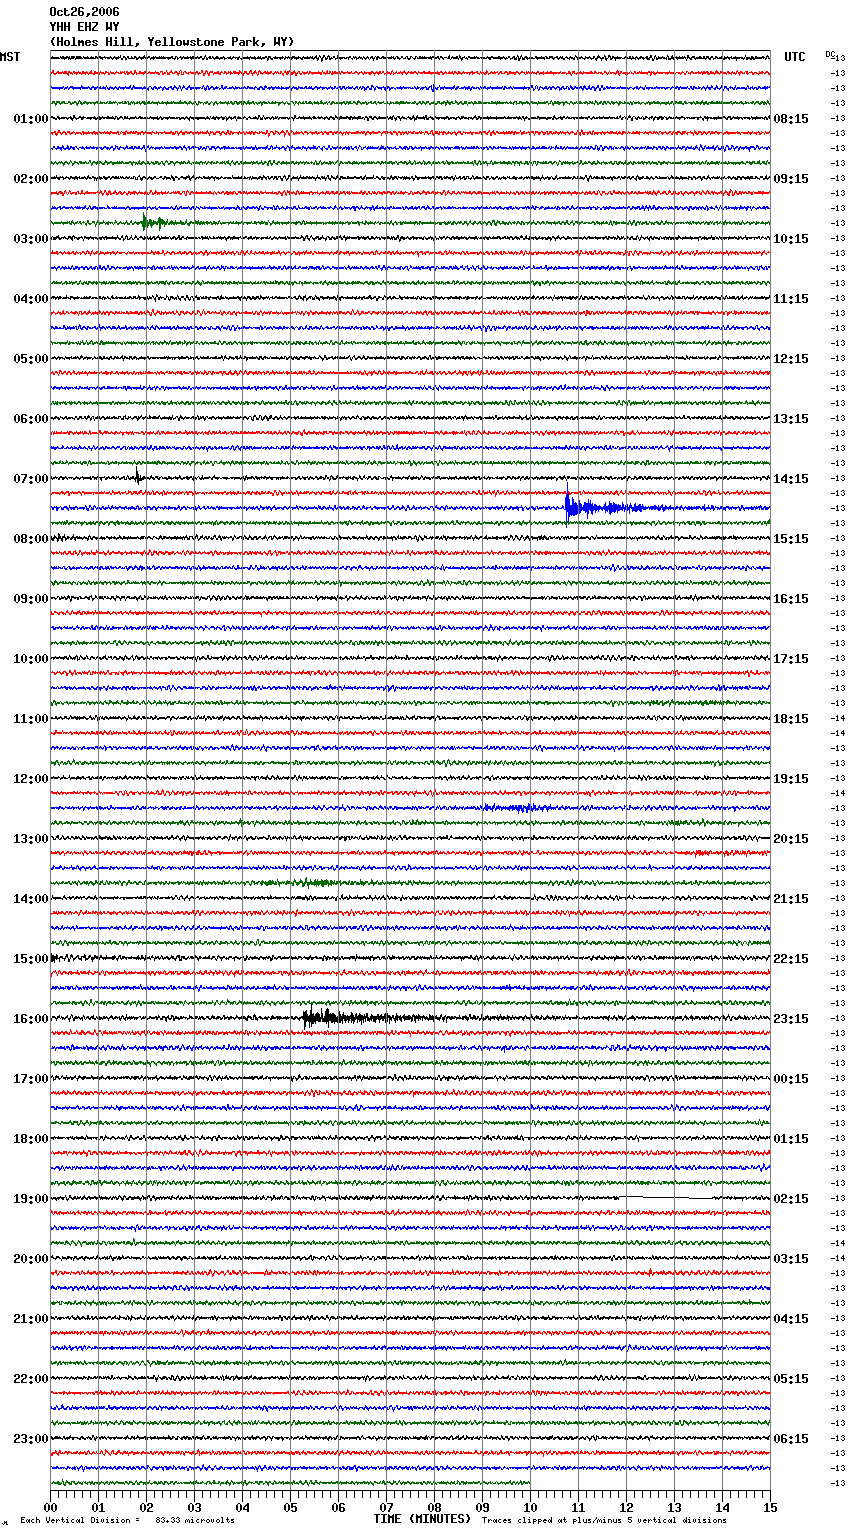The width and height of the screenshot is (850, 1534).
Task: Select the 09:00 MST row label
Action: click(31, 599)
